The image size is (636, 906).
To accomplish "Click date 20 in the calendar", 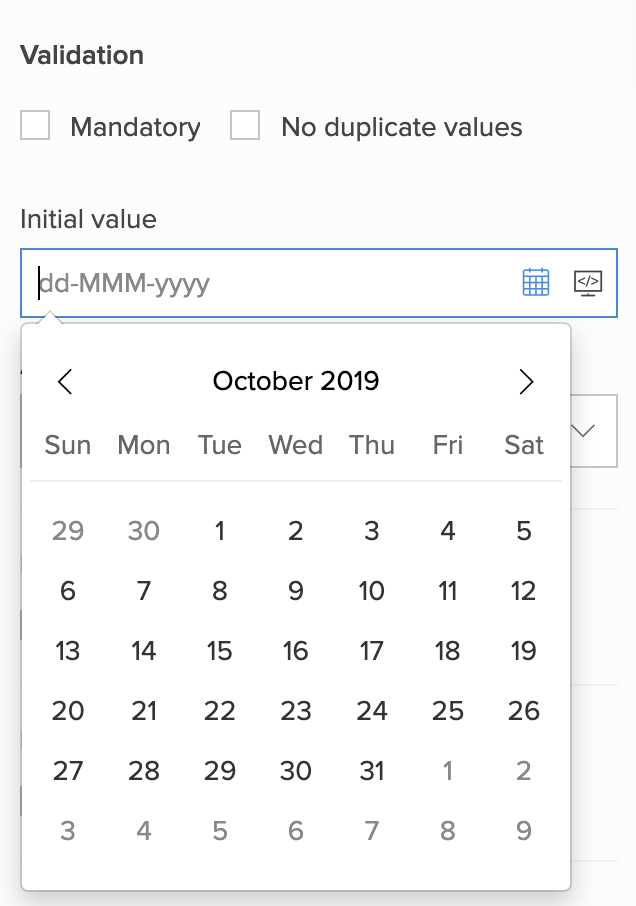I will 68,711.
